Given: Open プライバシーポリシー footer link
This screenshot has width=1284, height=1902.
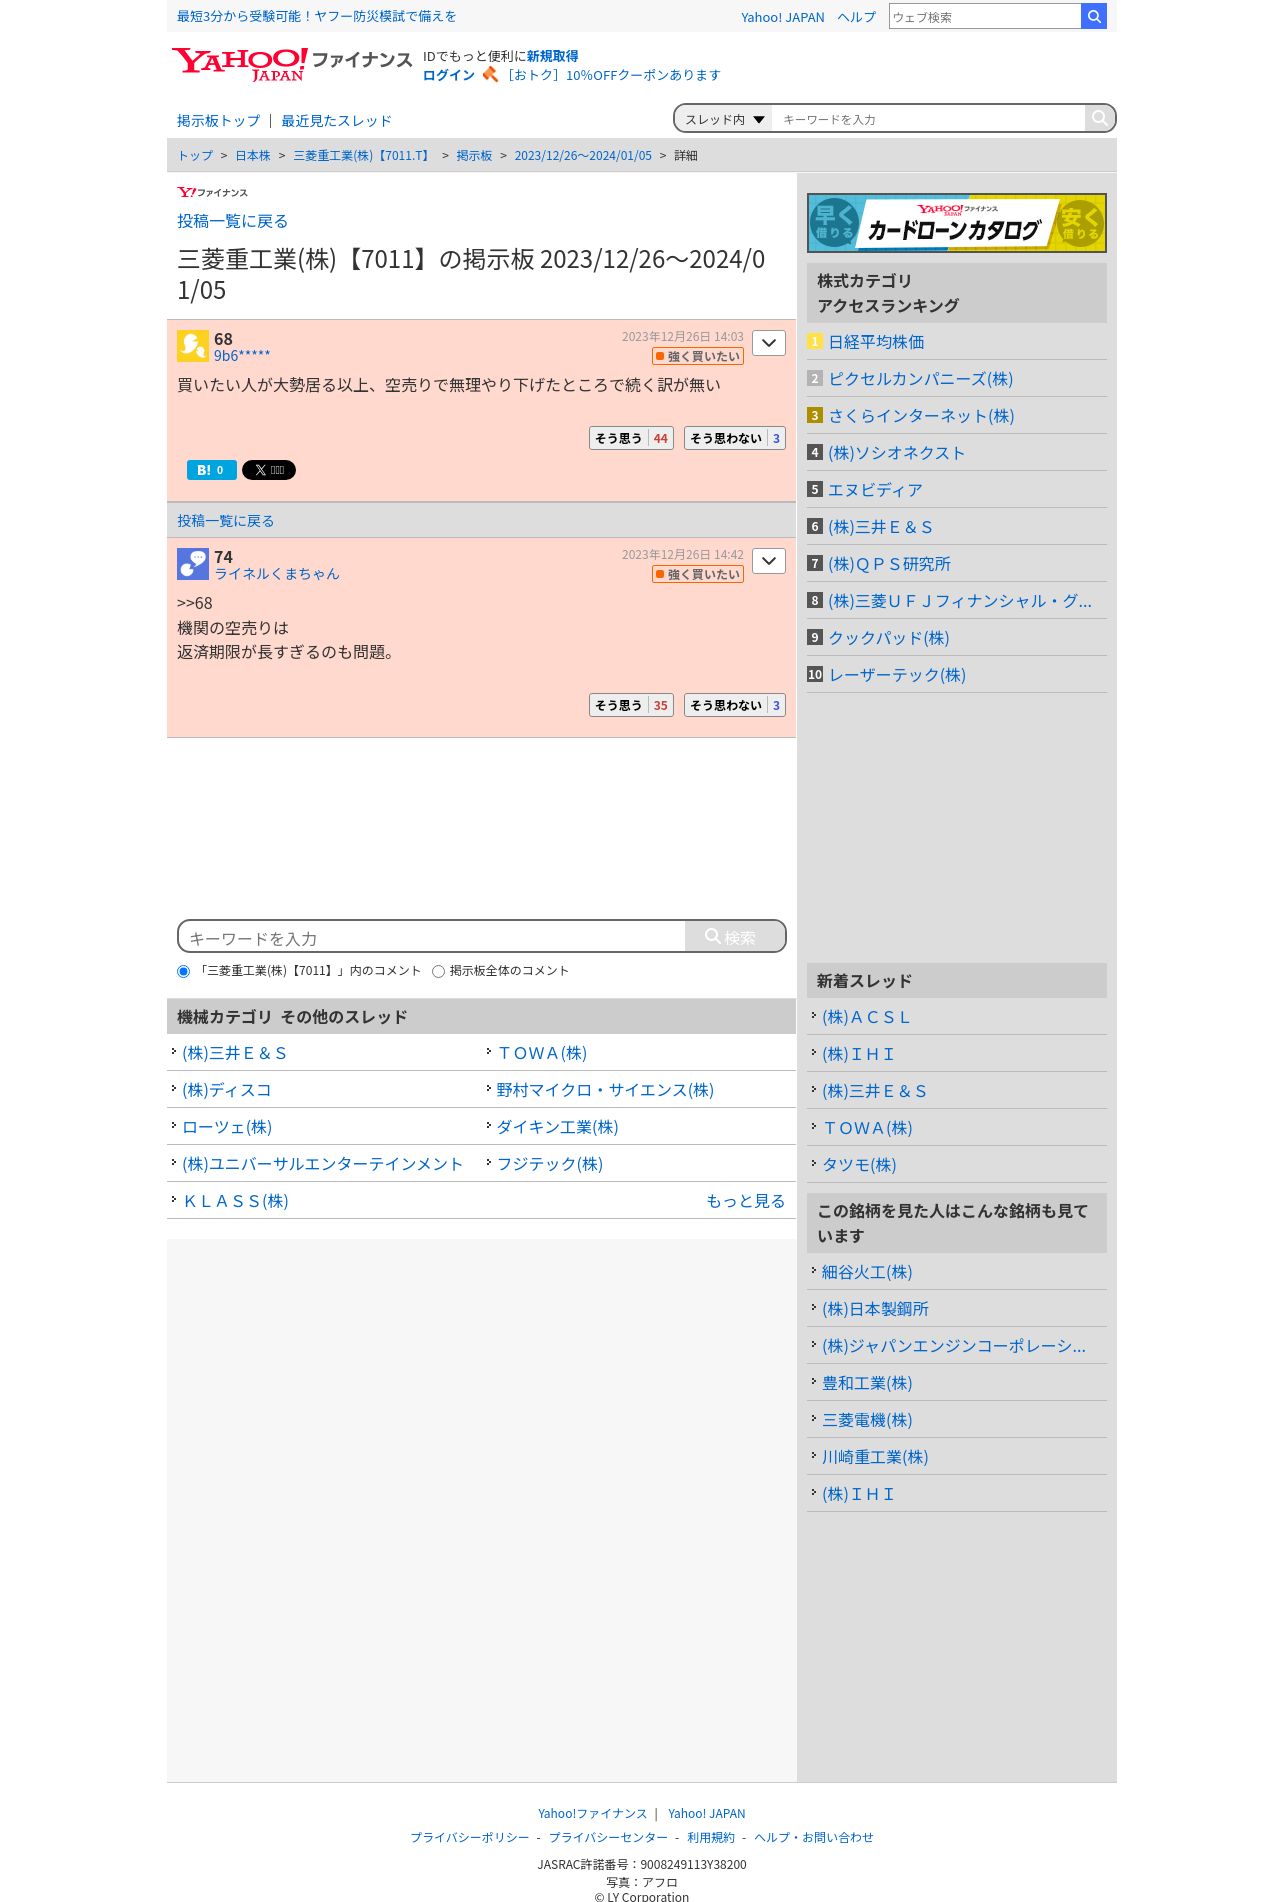Looking at the screenshot, I should pyautogui.click(x=469, y=1838).
